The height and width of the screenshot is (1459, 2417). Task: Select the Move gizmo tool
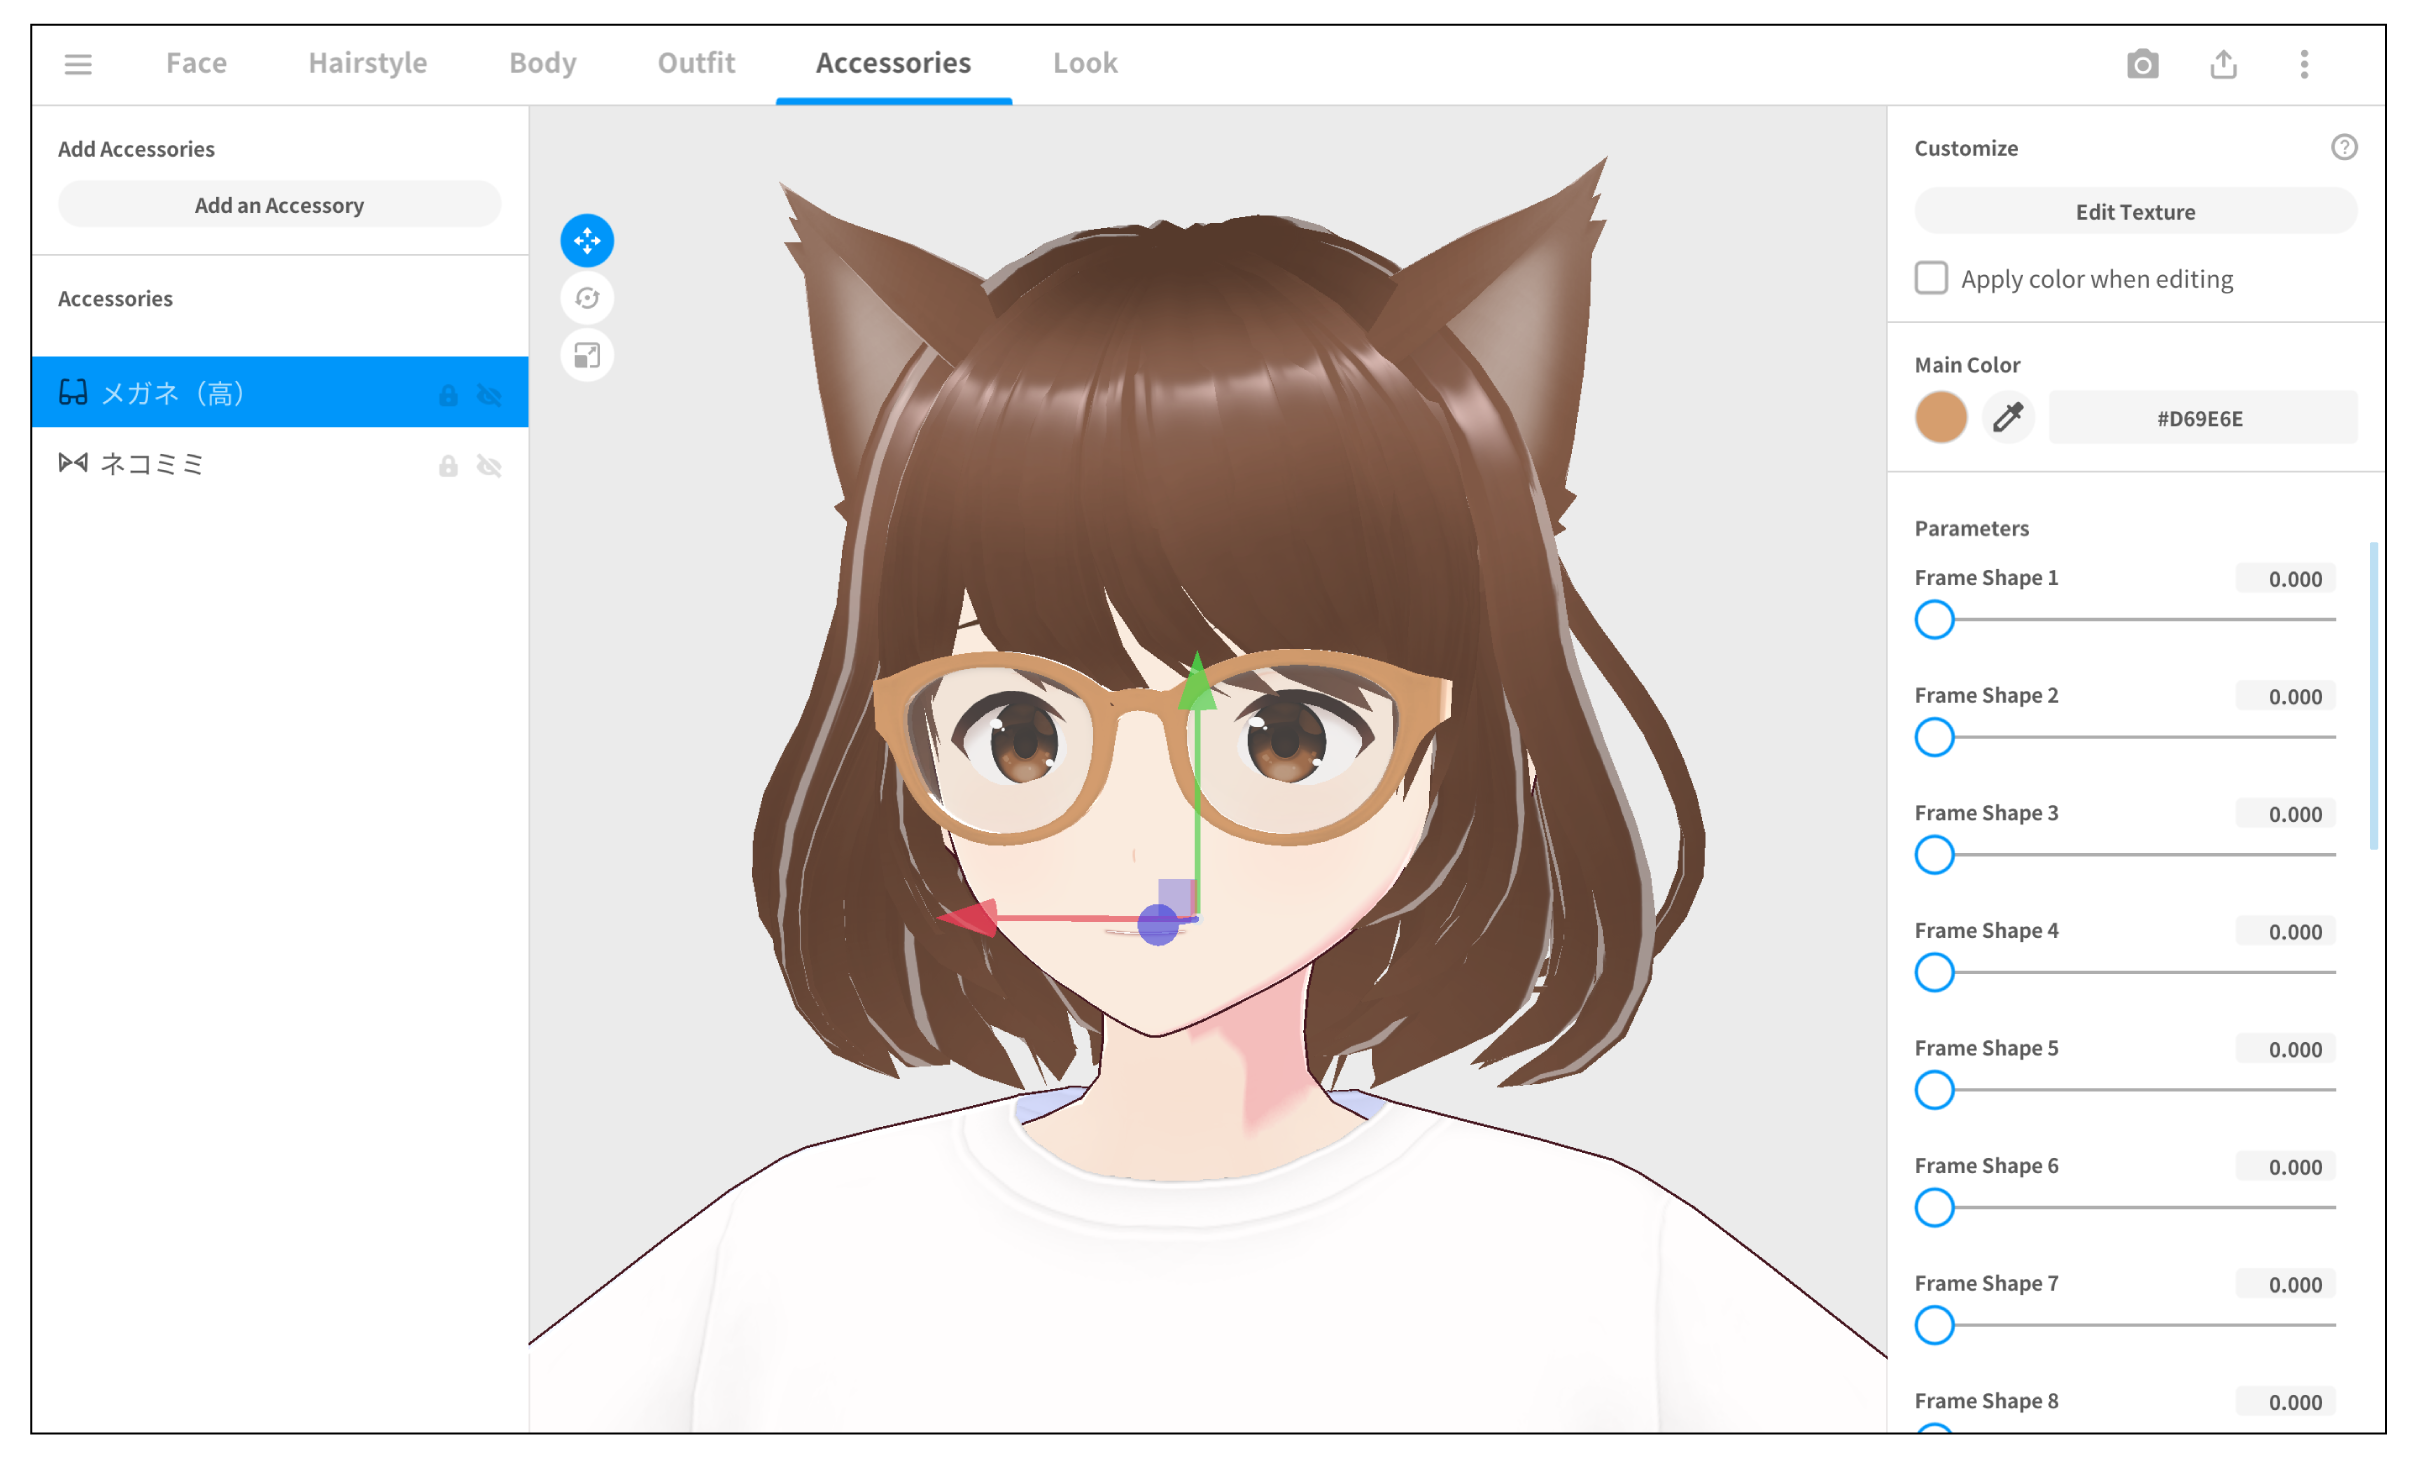(x=587, y=240)
